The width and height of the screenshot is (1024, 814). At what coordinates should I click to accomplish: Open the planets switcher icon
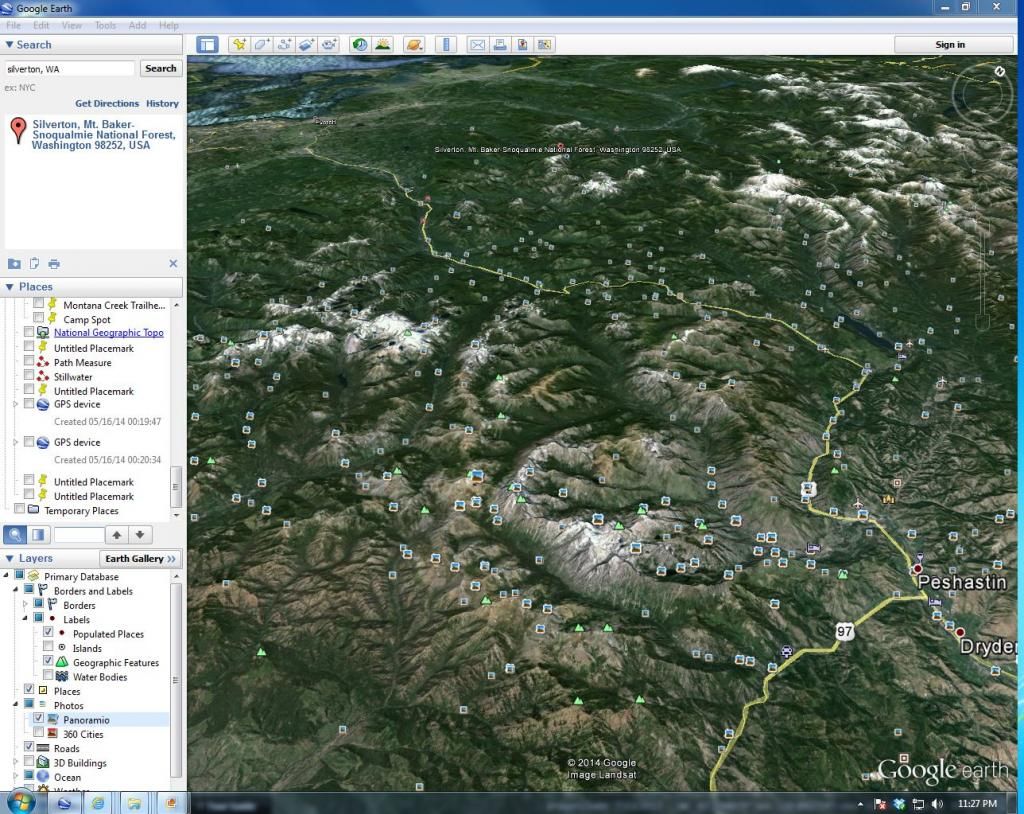click(x=414, y=44)
